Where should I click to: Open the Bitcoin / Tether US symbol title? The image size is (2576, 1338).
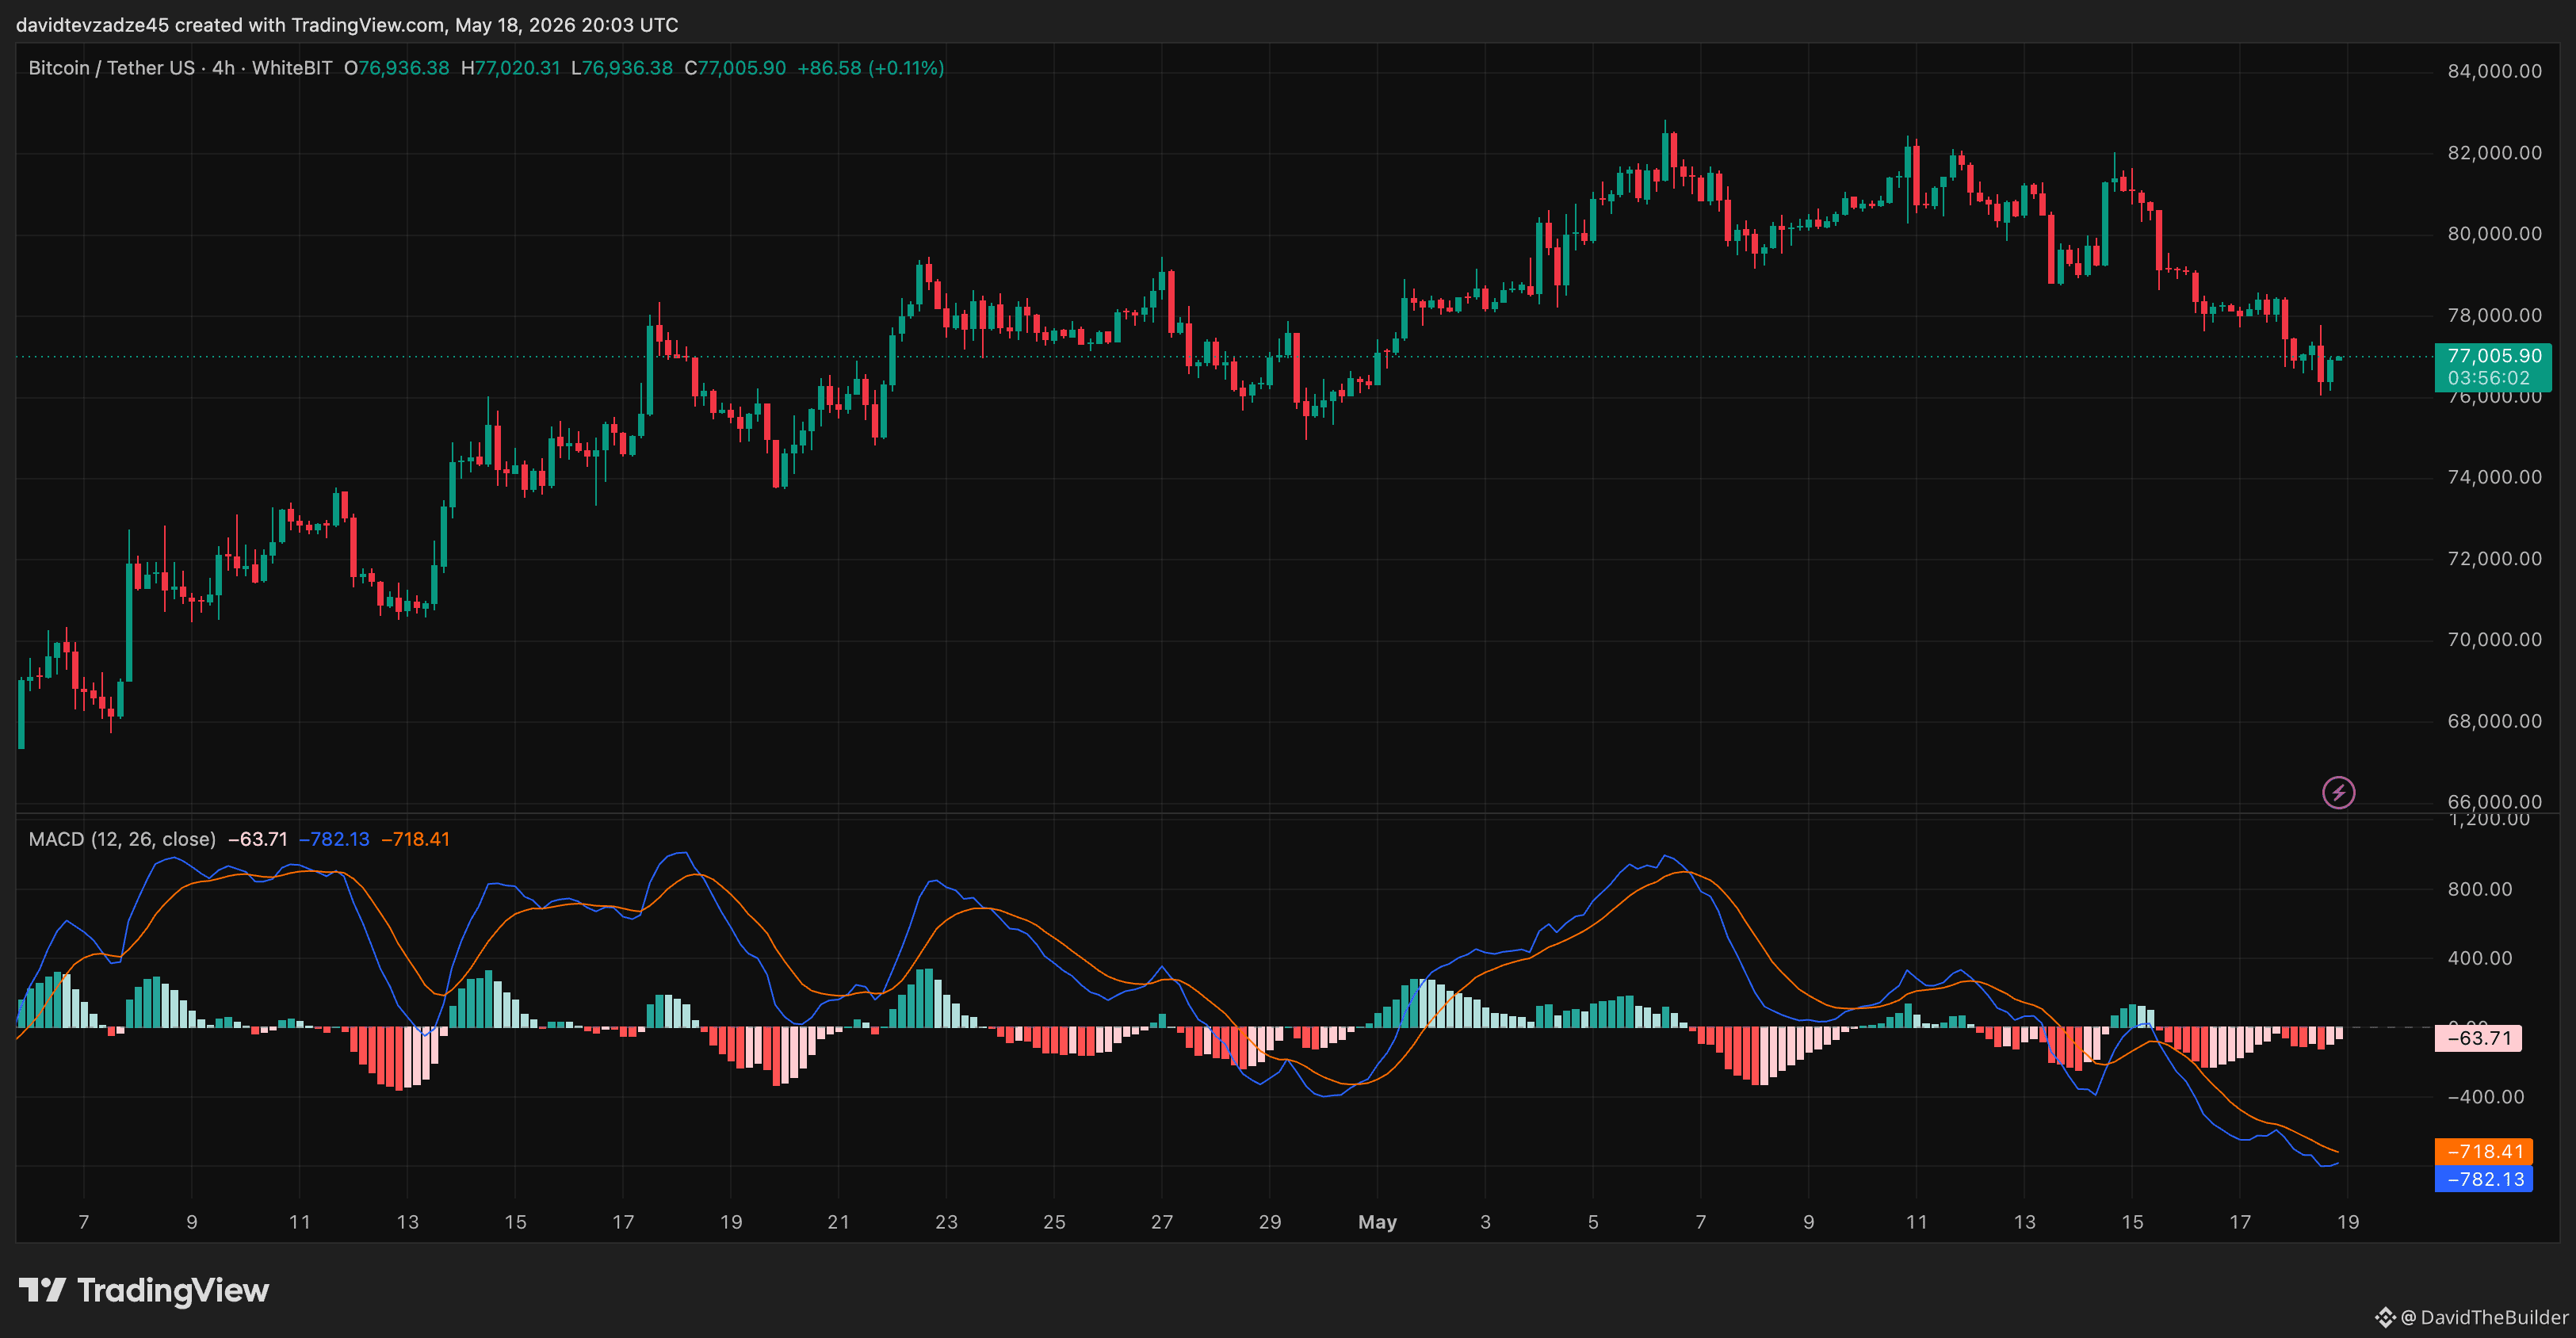pos(111,68)
